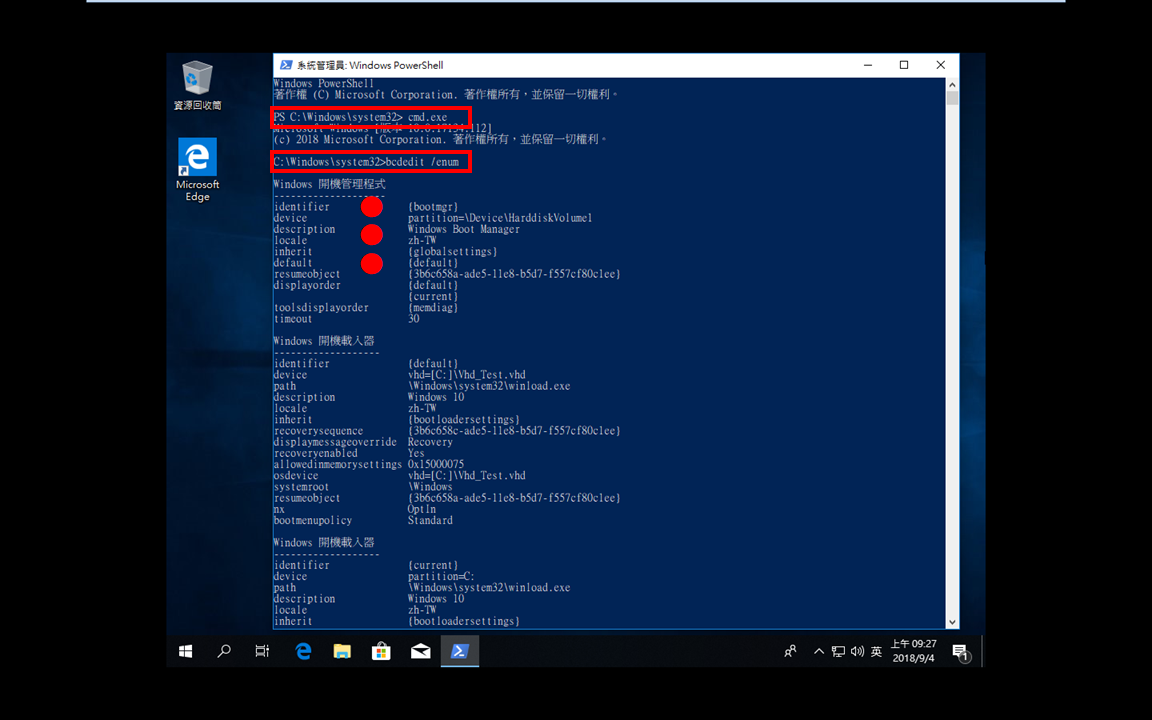
Task: Click the PowerShell icon in title bar
Action: (x=286, y=65)
